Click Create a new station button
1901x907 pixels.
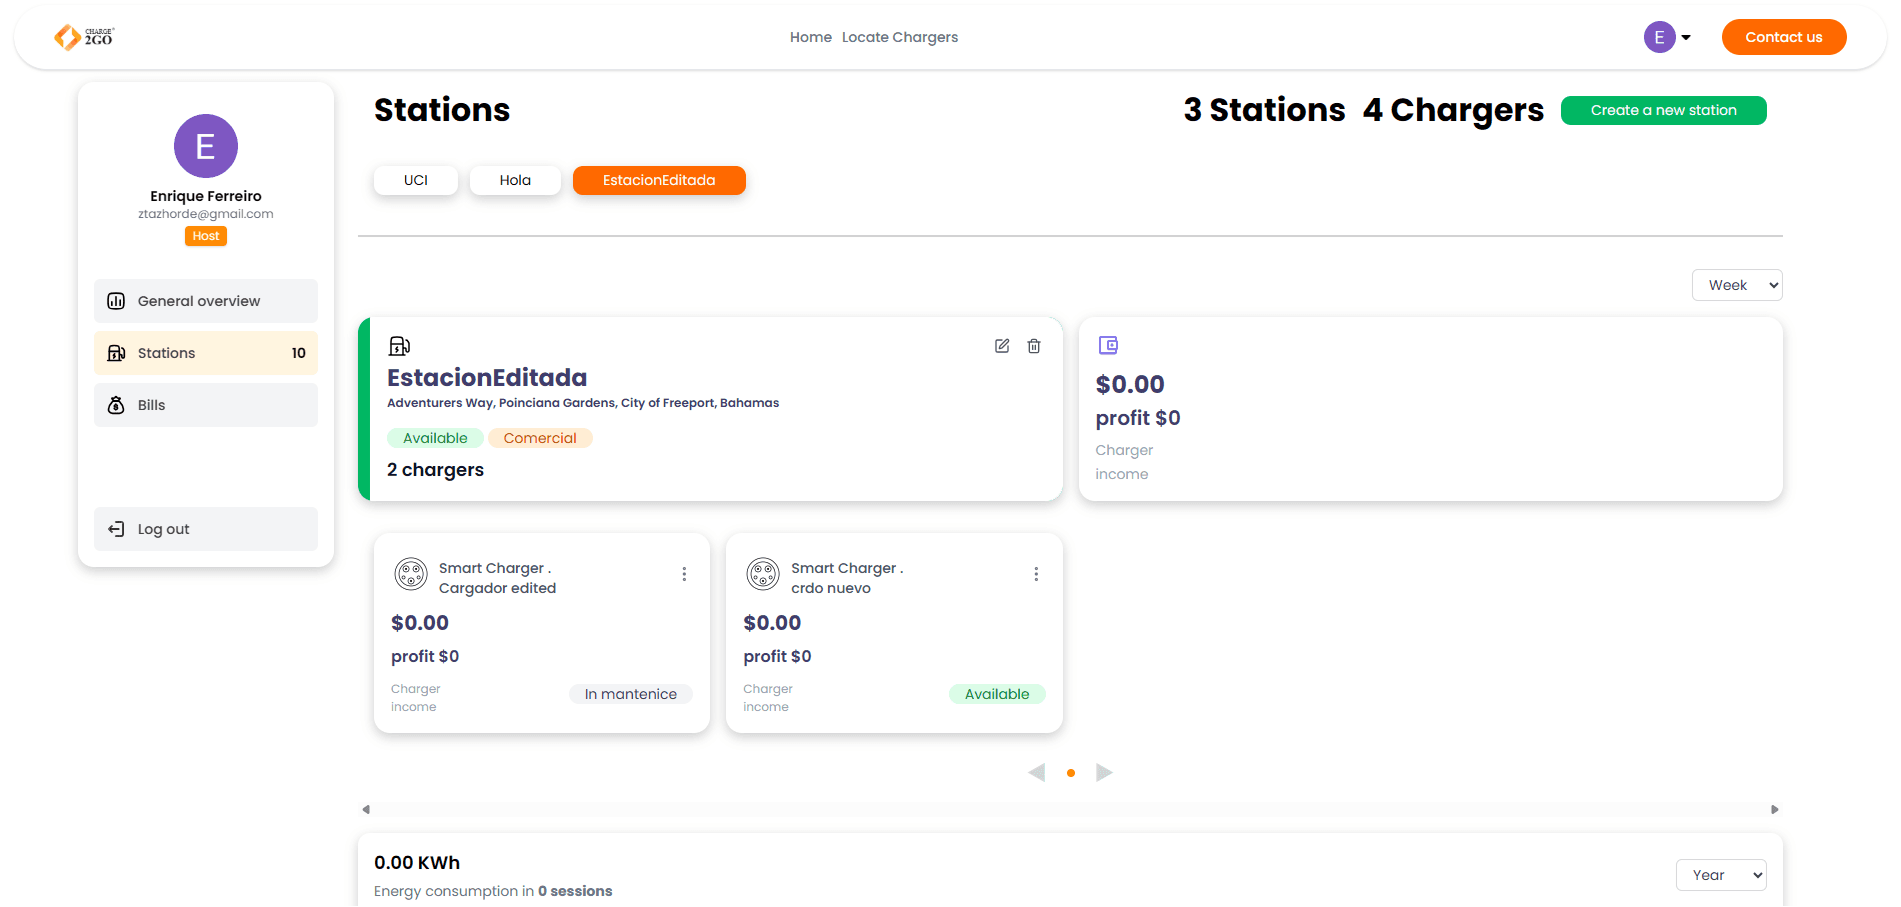pyautogui.click(x=1663, y=110)
